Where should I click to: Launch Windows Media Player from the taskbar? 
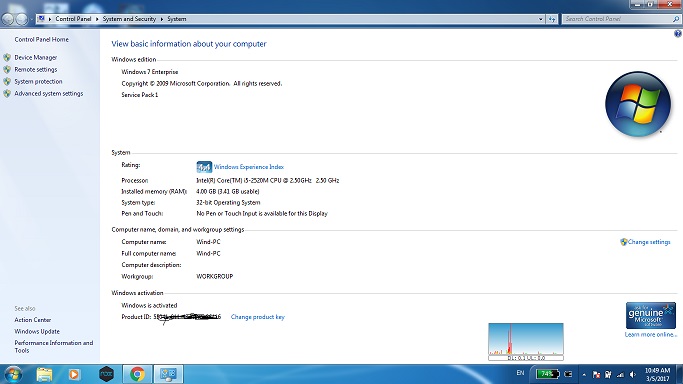click(x=74, y=374)
